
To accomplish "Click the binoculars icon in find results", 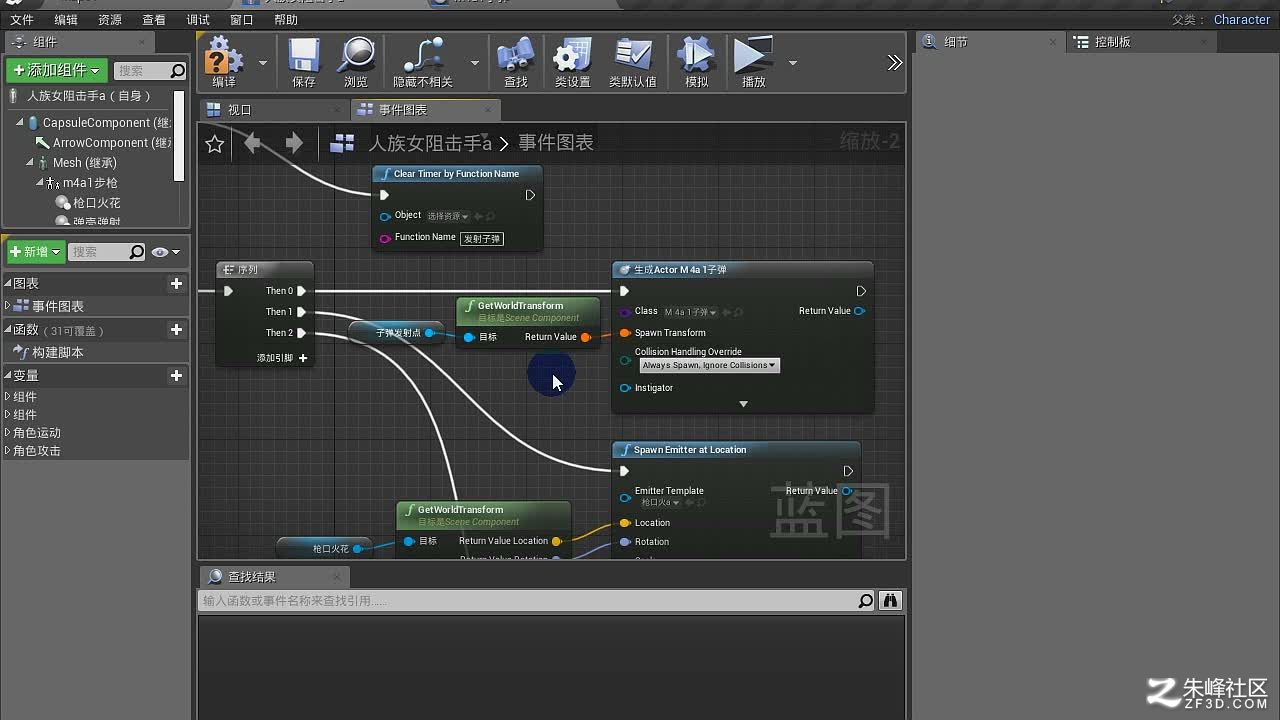I will click(x=890, y=601).
